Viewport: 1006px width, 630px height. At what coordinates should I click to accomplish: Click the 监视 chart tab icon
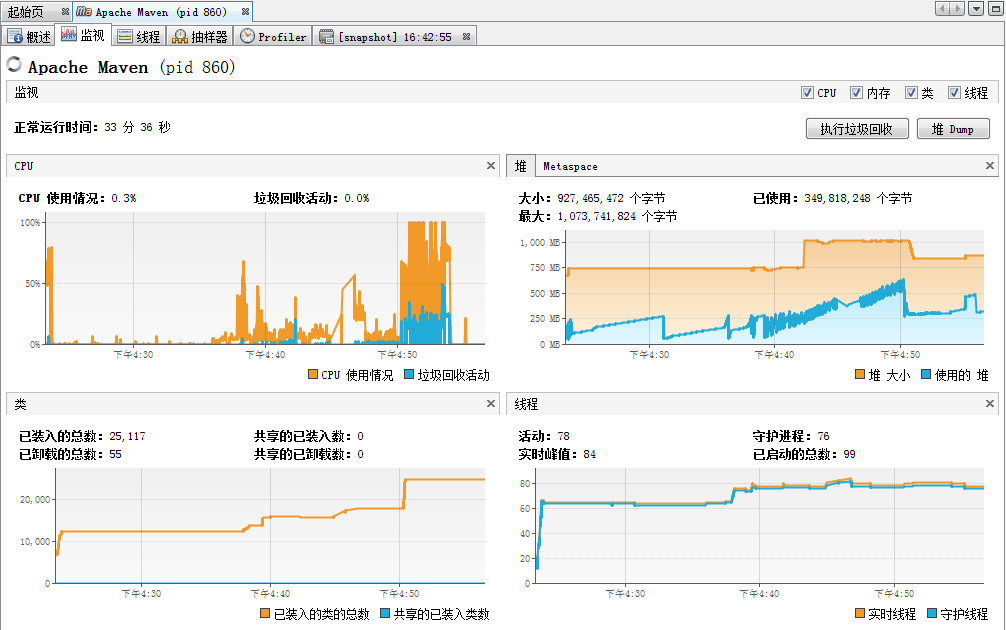pyautogui.click(x=69, y=35)
